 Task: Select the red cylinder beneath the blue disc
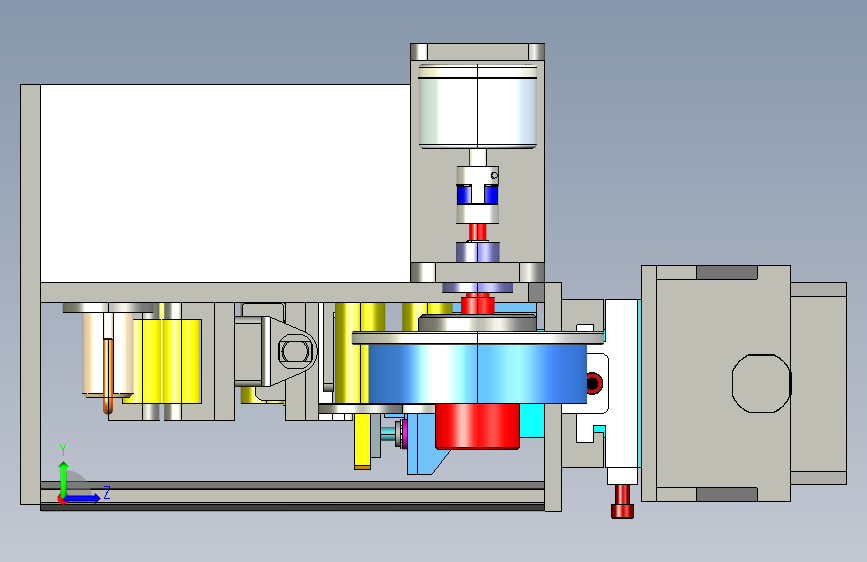[x=477, y=426]
